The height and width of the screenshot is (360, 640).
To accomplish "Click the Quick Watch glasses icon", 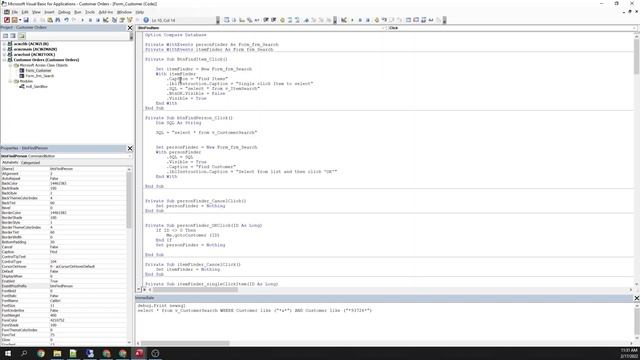I will pyautogui.click(x=431, y=20).
